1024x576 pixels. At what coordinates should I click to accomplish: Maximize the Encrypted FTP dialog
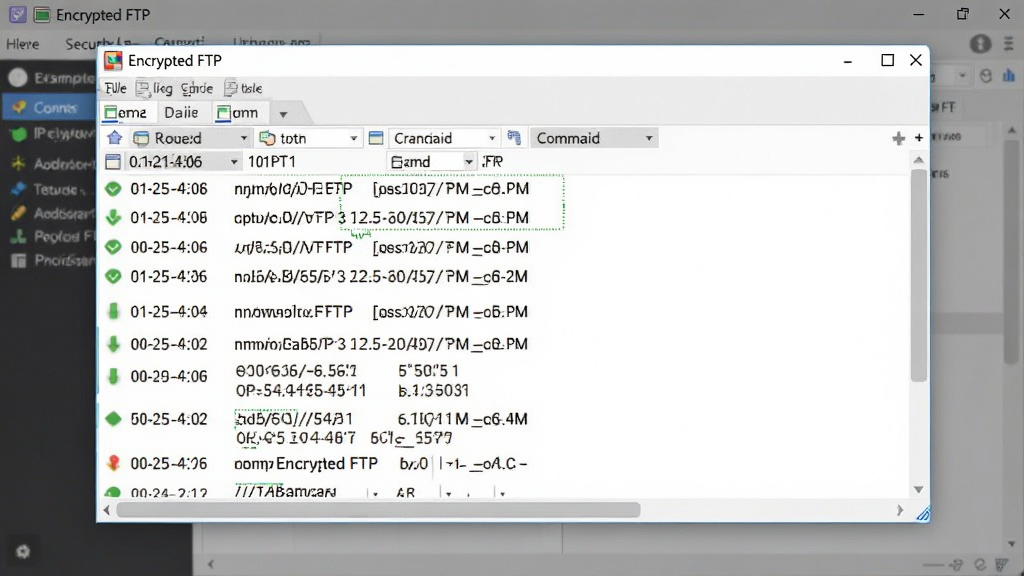(888, 60)
